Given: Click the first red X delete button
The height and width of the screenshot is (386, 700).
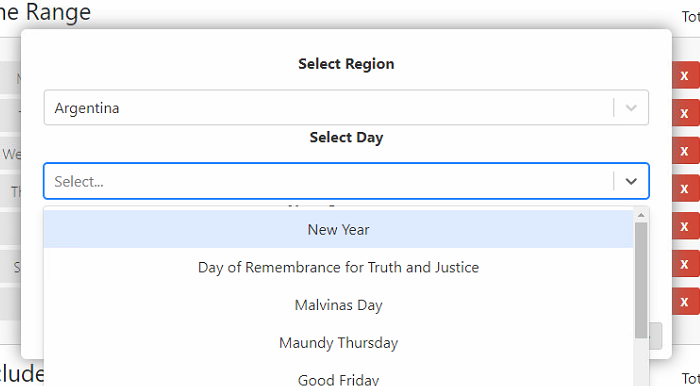Looking at the screenshot, I should (x=685, y=76).
